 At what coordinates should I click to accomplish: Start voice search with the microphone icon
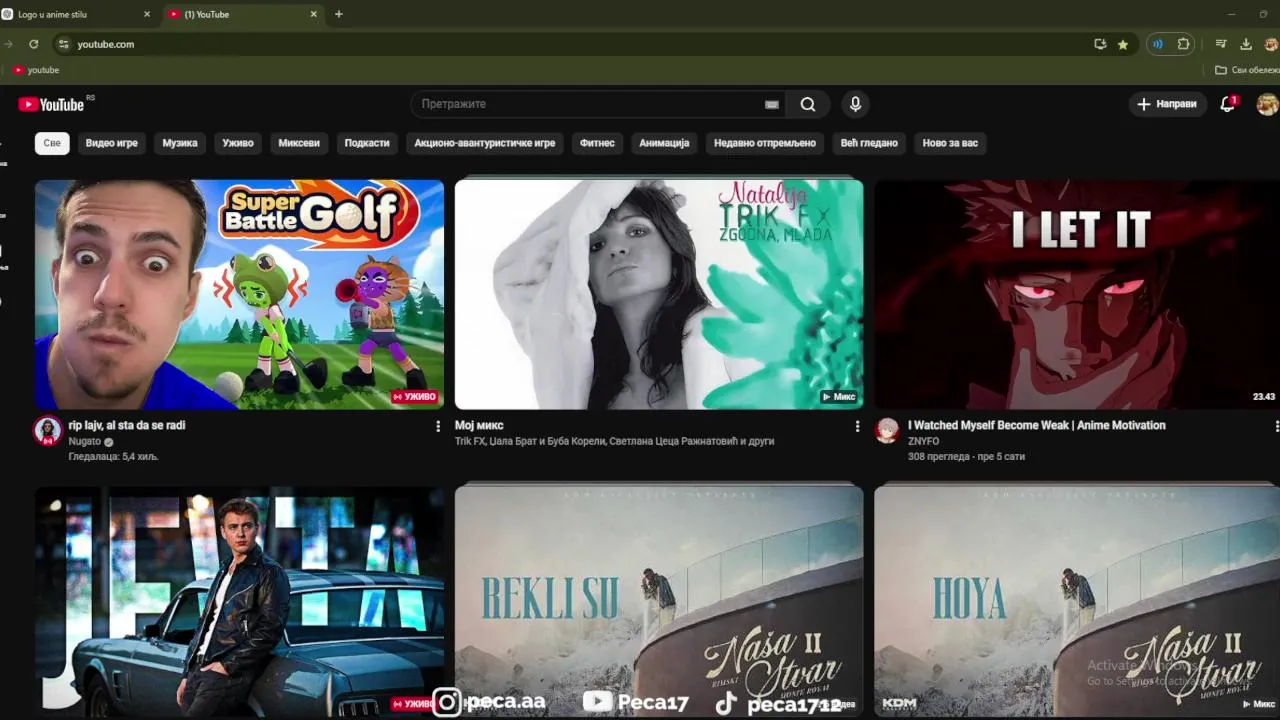click(855, 104)
